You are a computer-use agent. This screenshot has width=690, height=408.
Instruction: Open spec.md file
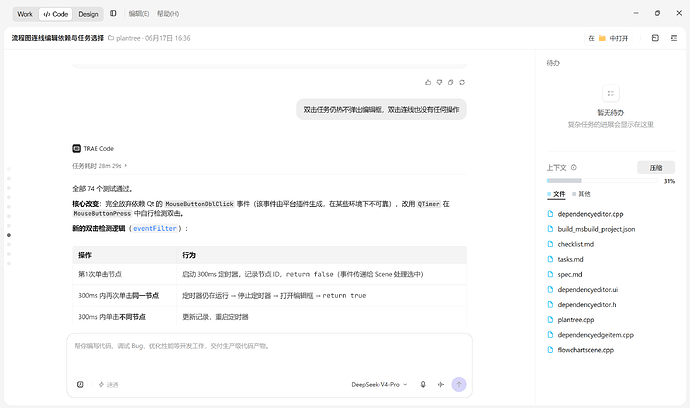coord(565,274)
